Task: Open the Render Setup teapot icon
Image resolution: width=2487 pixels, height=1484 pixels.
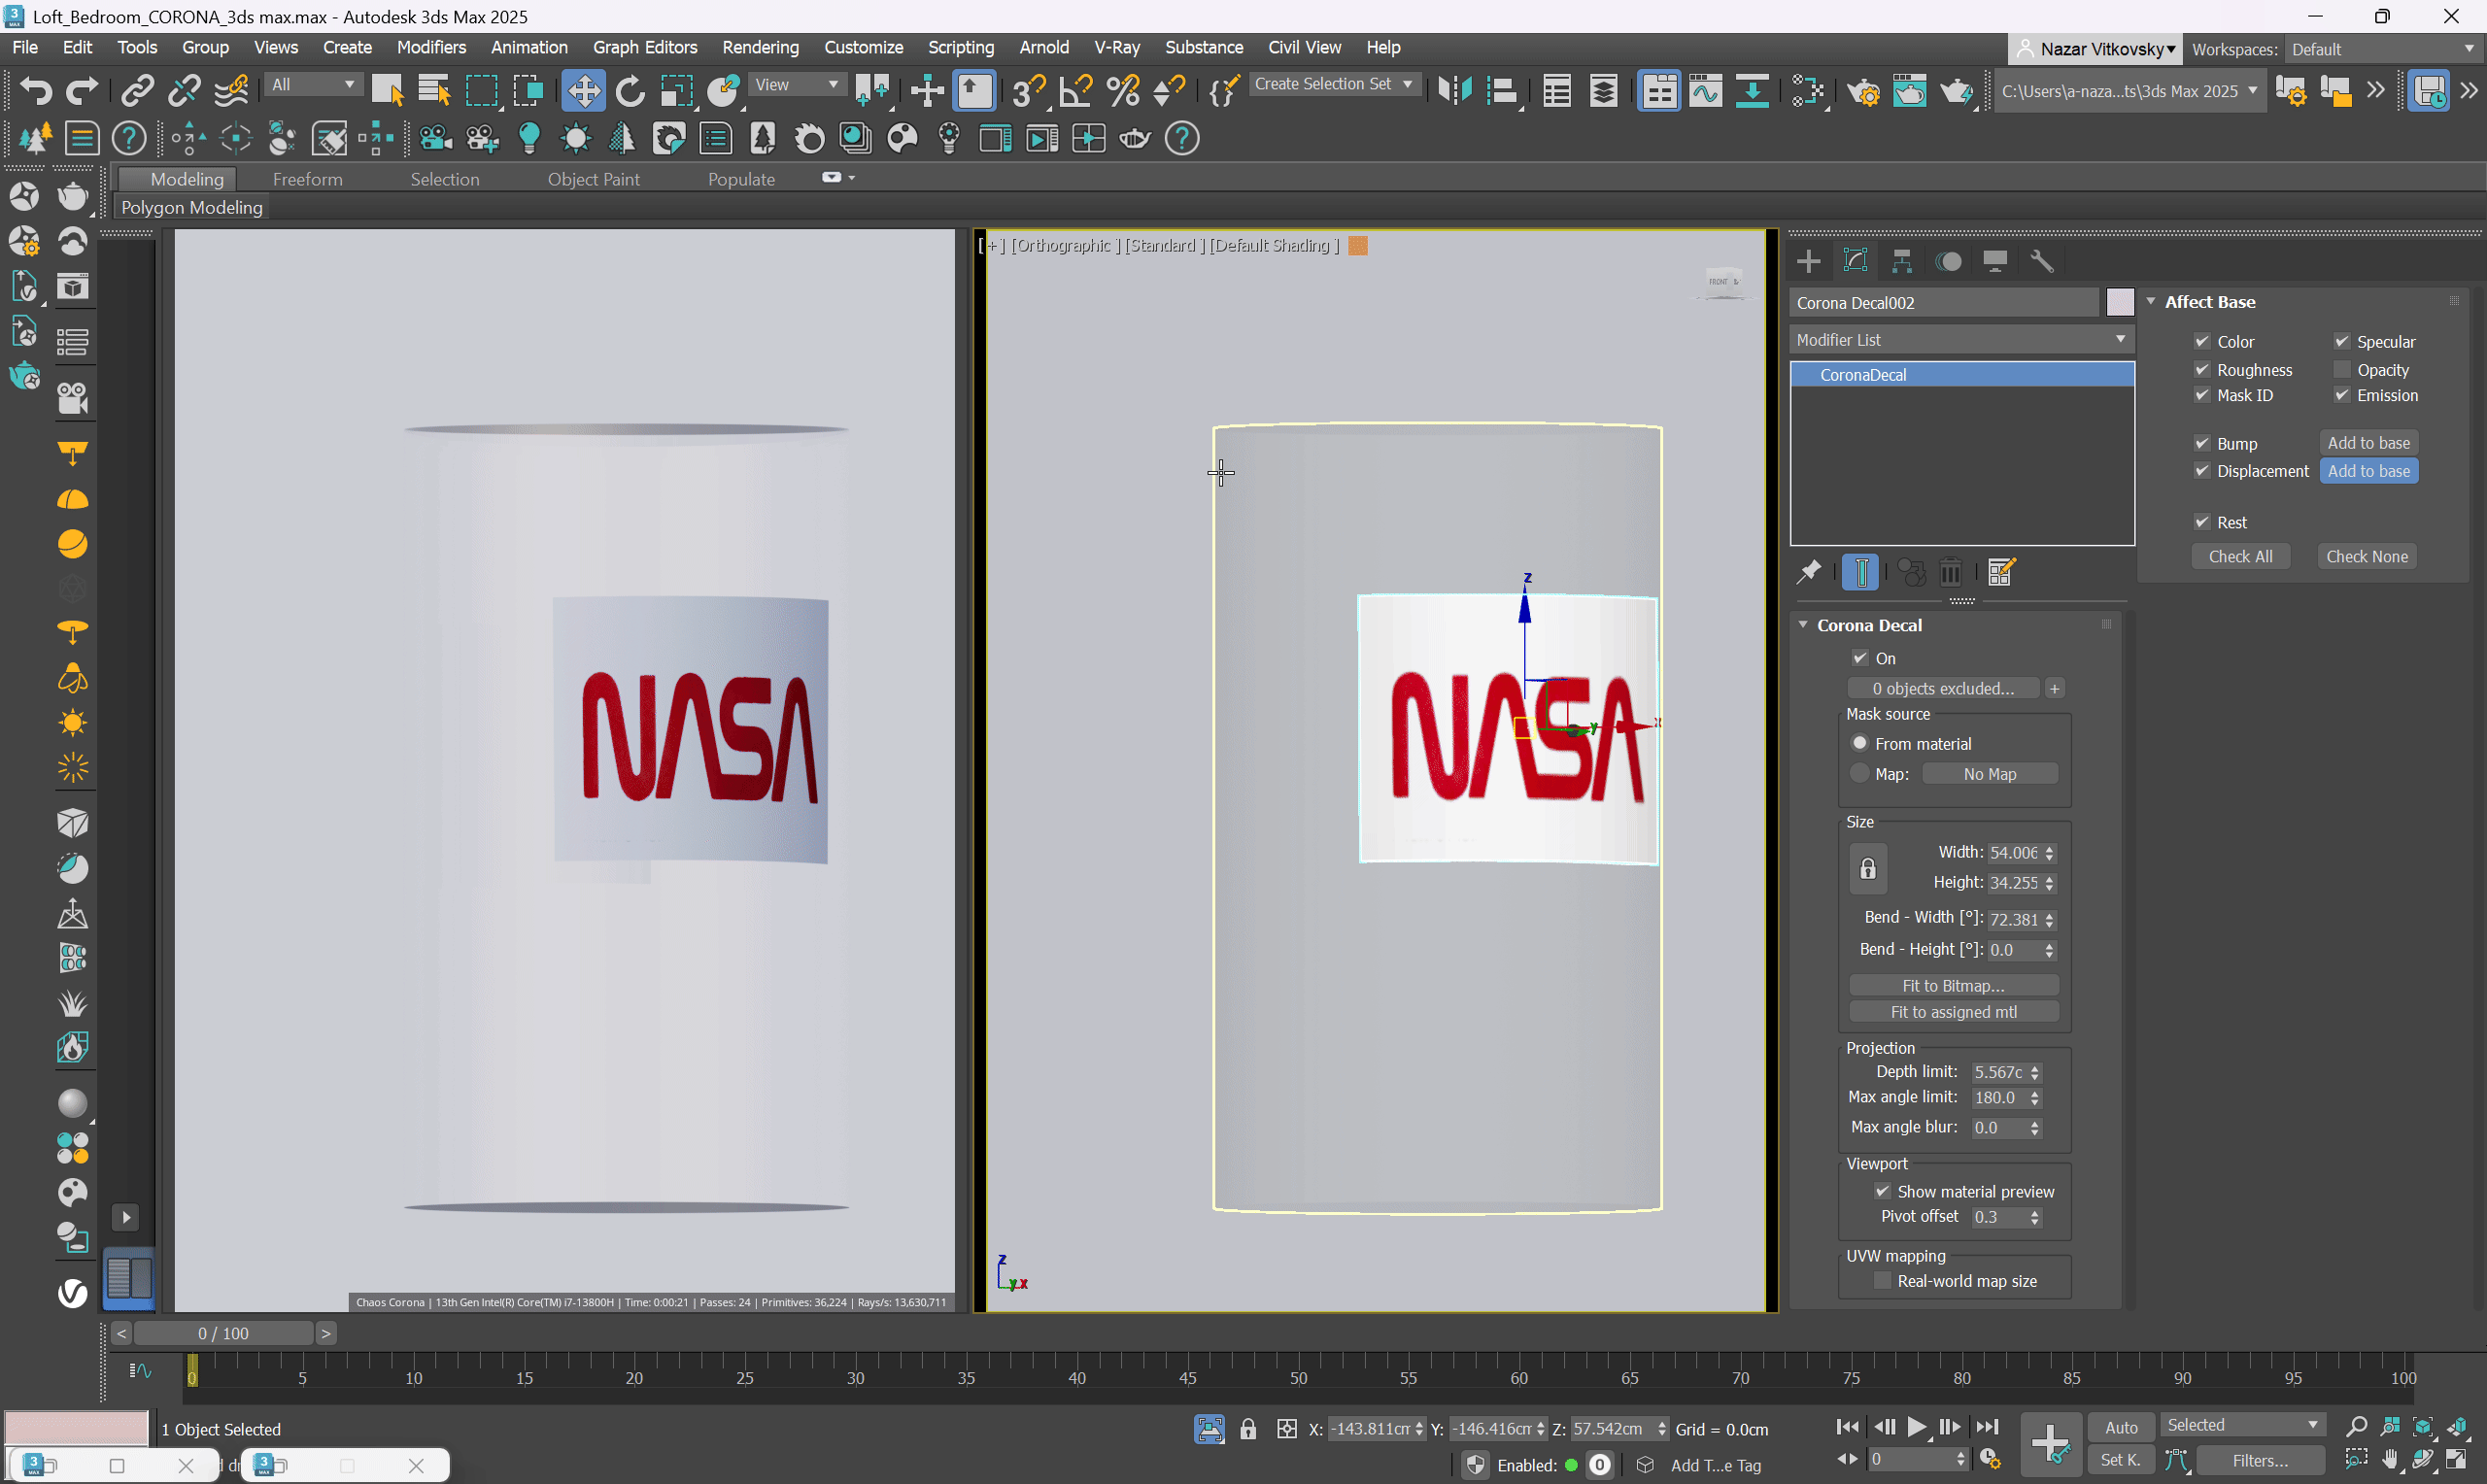Action: pyautogui.click(x=1863, y=91)
